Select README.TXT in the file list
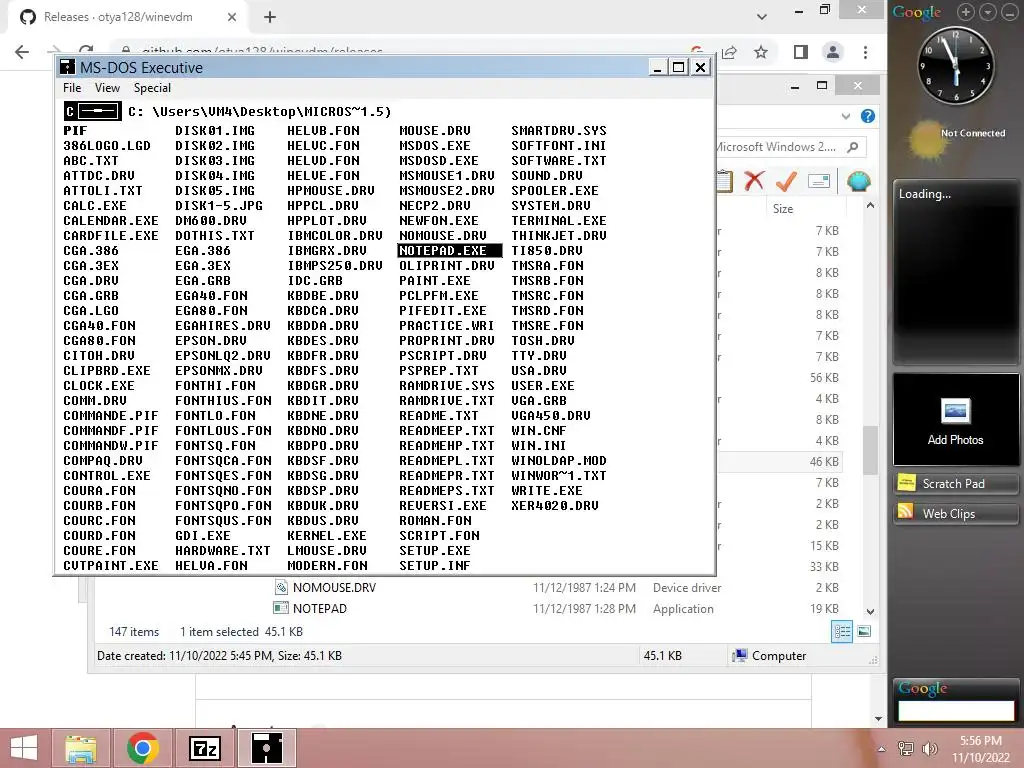The height and width of the screenshot is (768, 1024). tap(438, 416)
